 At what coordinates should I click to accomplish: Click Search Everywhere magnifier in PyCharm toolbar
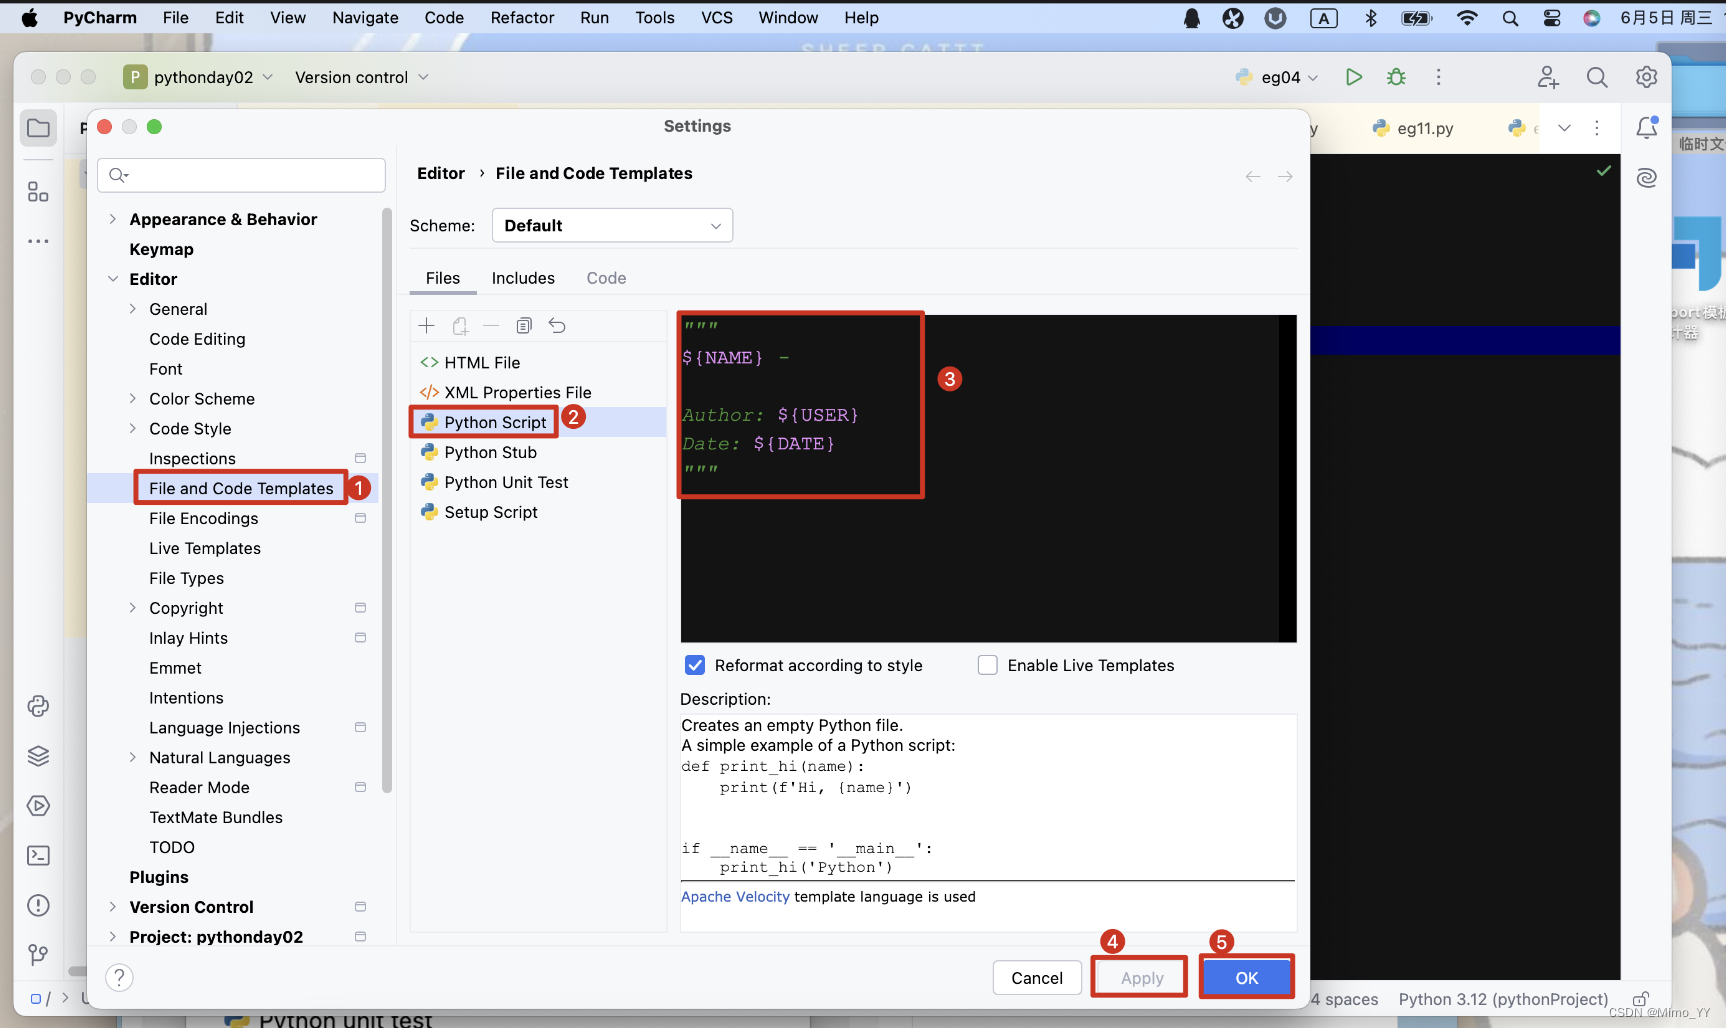point(1597,77)
